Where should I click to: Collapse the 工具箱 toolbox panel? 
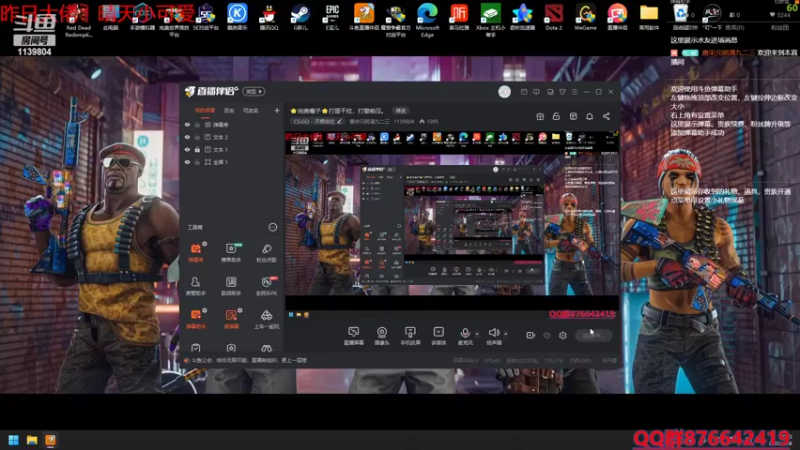click(273, 227)
